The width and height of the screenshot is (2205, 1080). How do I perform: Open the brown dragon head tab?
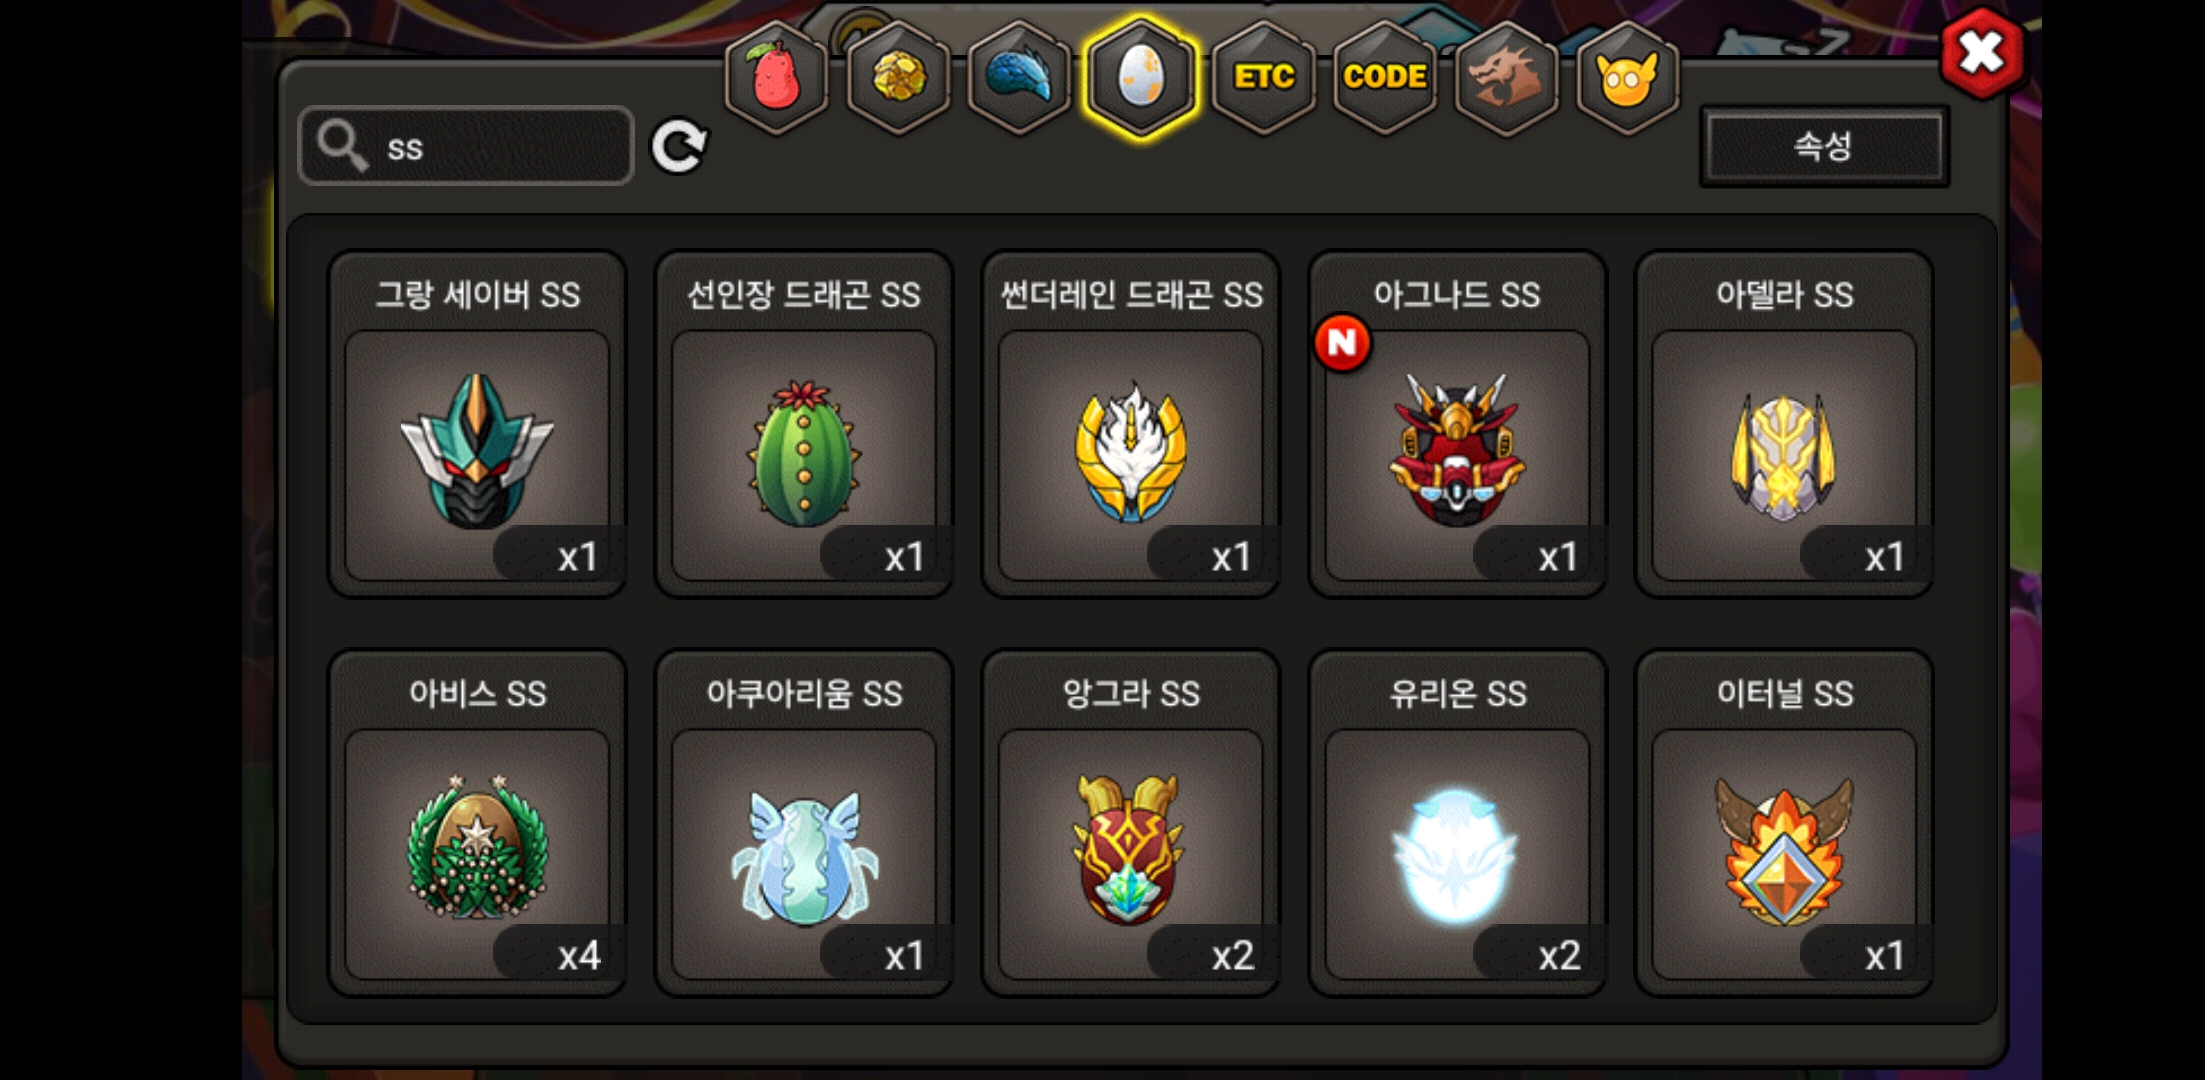pyautogui.click(x=1506, y=78)
